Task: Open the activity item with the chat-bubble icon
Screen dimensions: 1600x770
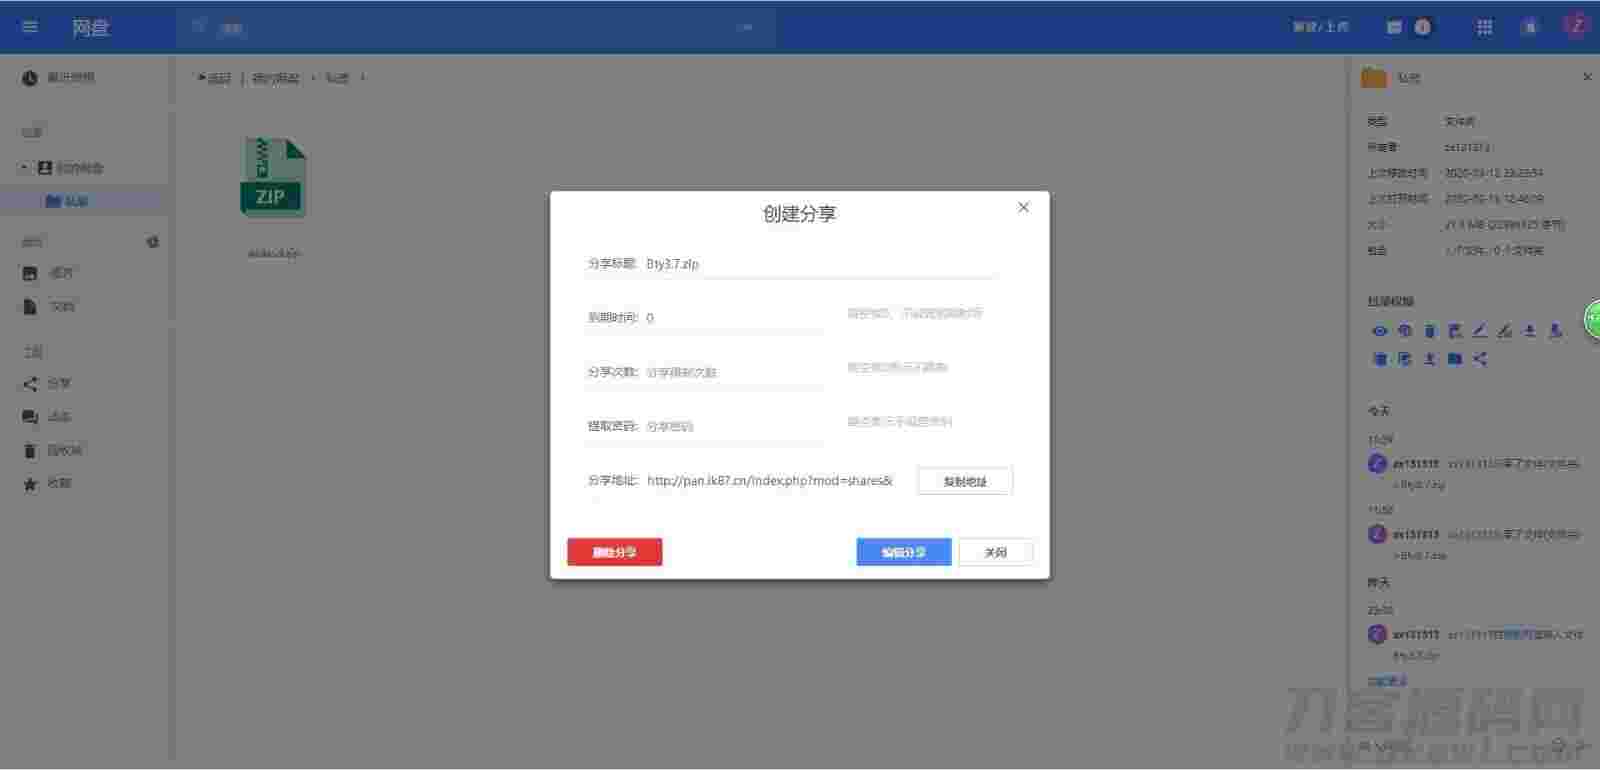Action: pos(48,417)
